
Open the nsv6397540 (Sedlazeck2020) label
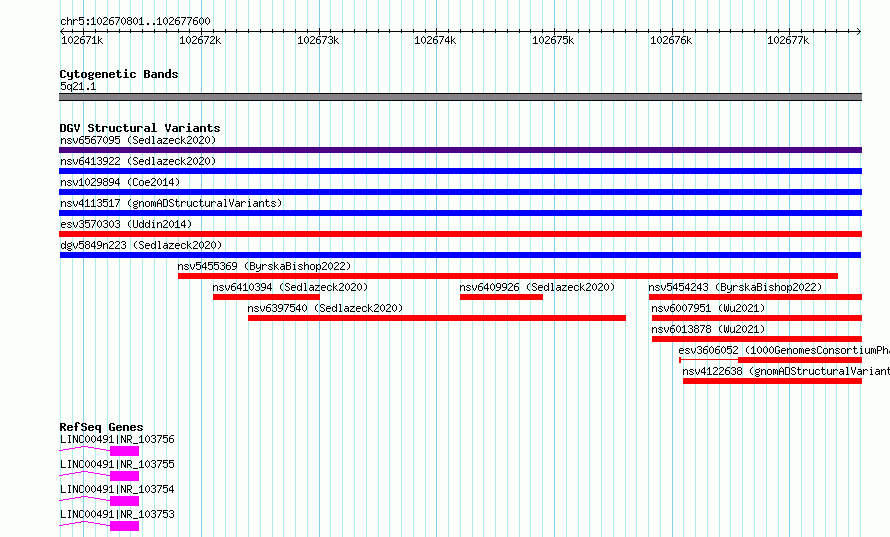[325, 308]
